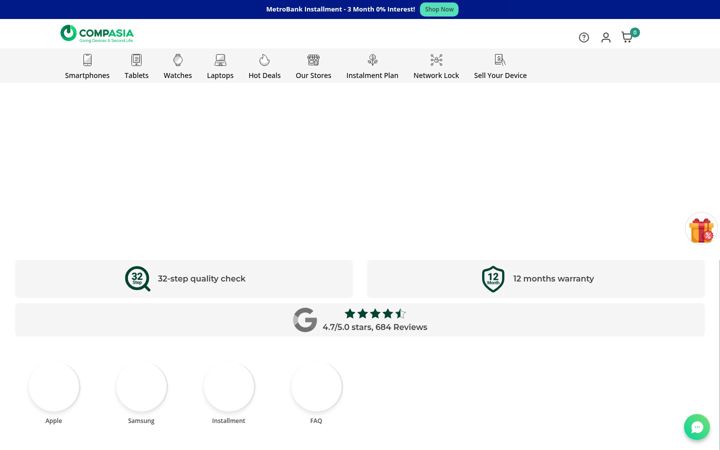720x450 pixels.
Task: Go to Instalment Plan menu label
Action: pos(372,75)
